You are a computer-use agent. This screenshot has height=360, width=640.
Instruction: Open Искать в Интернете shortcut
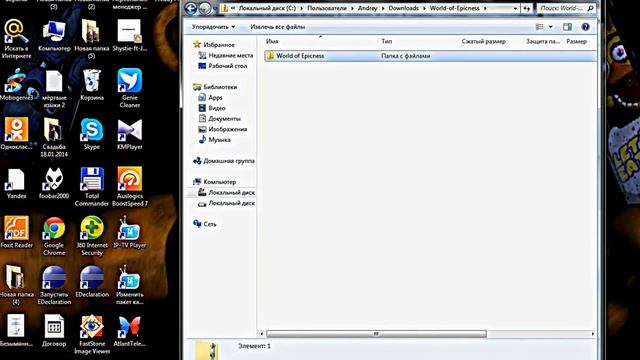16,39
